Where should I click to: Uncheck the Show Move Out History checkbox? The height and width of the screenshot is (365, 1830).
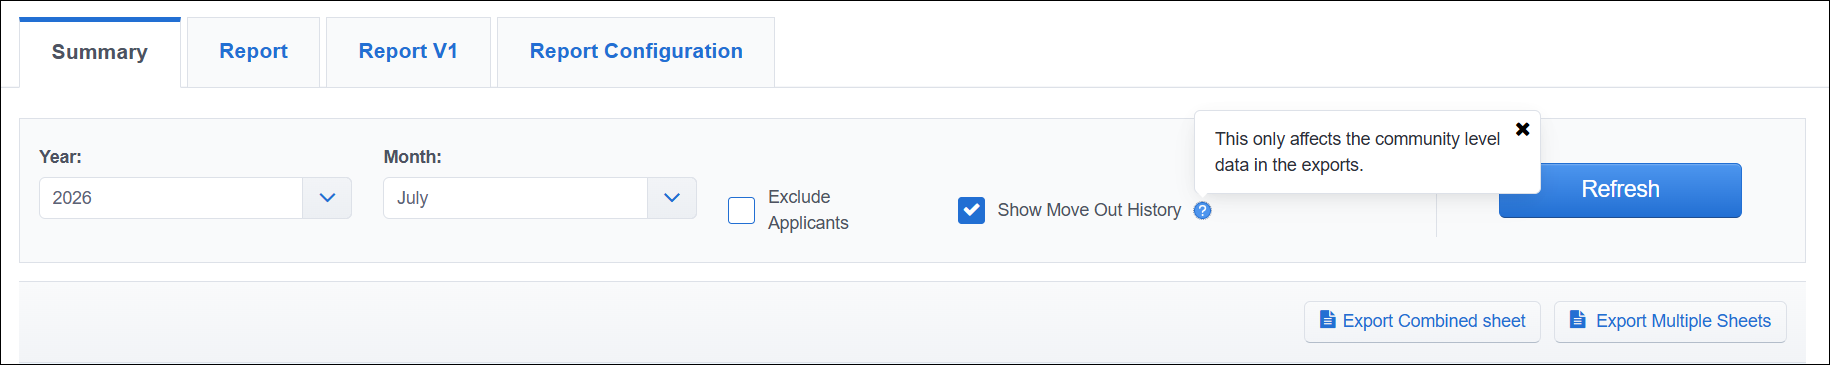click(x=971, y=210)
